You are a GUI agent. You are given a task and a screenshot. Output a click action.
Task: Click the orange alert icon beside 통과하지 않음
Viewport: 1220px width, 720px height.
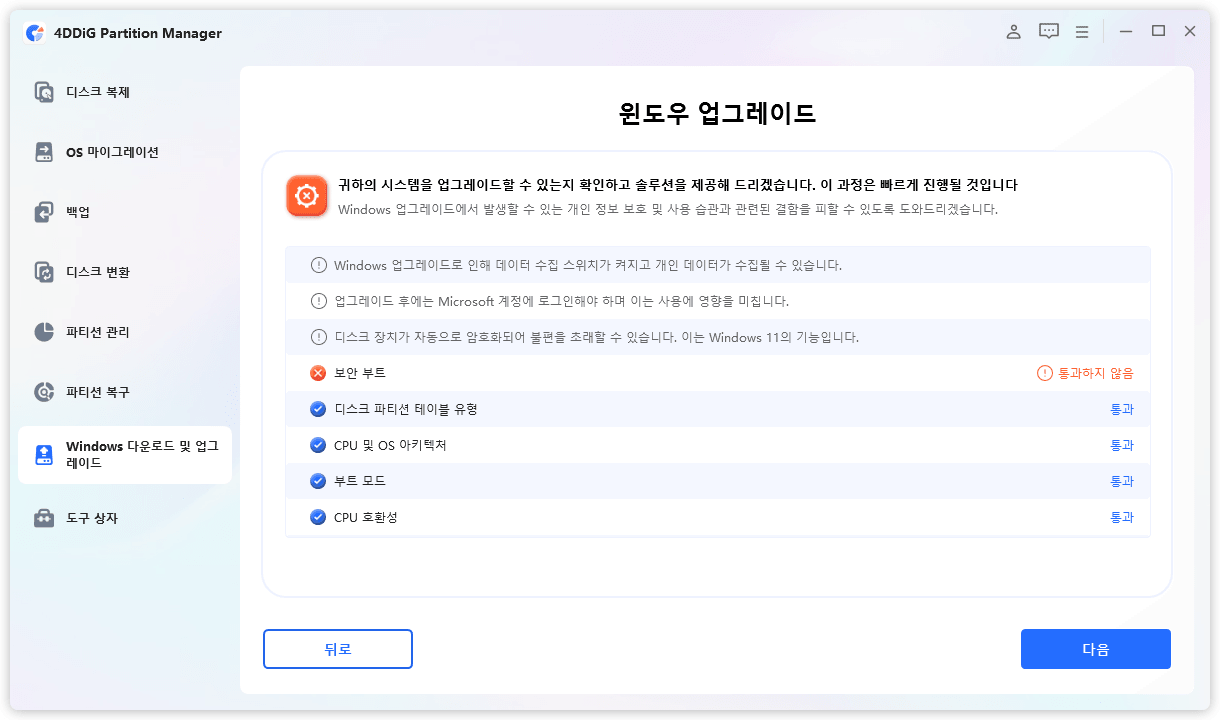(1045, 373)
